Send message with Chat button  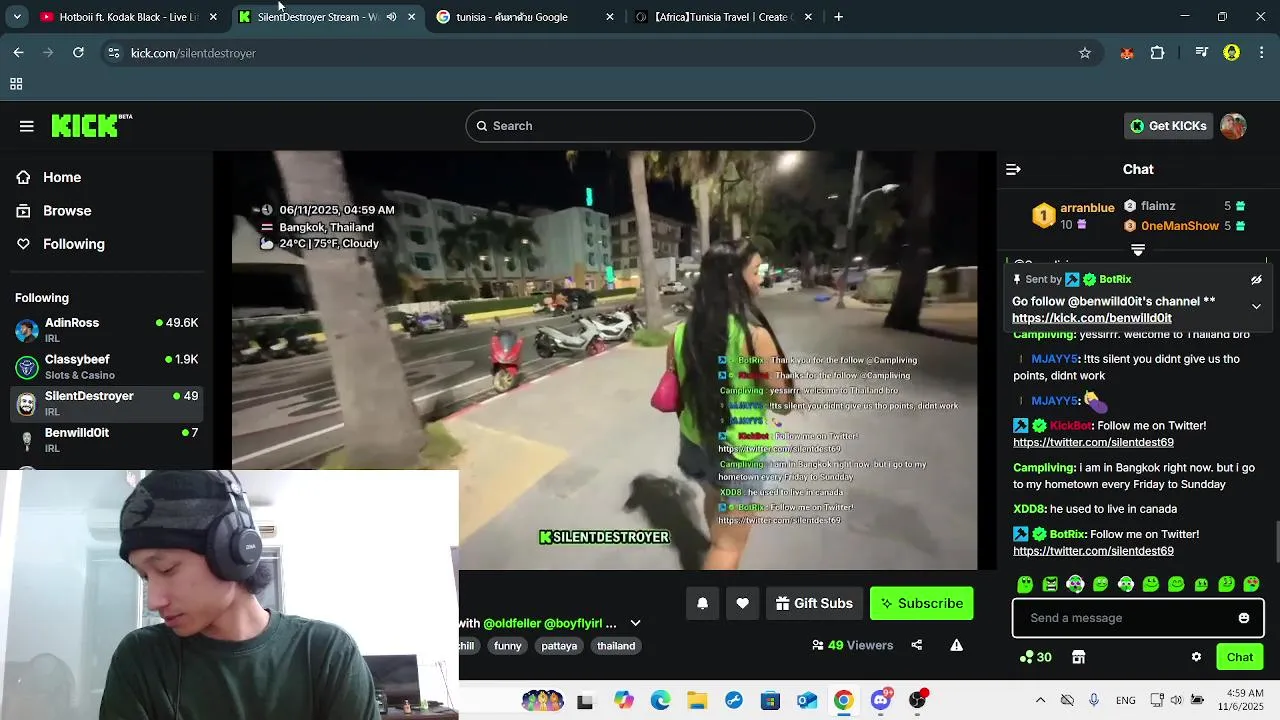click(x=1240, y=657)
